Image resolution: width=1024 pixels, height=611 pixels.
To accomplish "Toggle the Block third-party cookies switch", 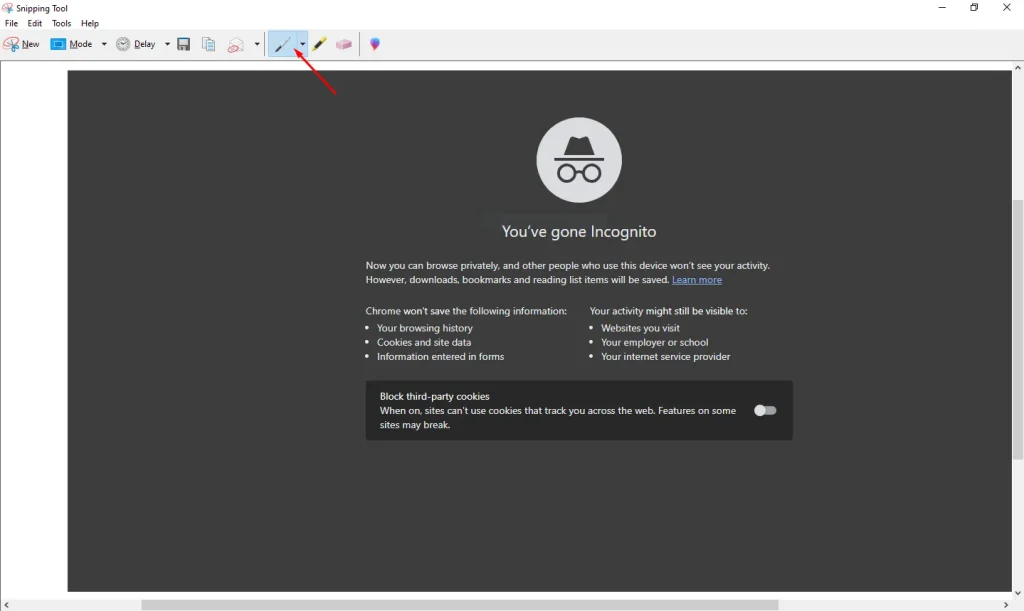I will tap(765, 411).
